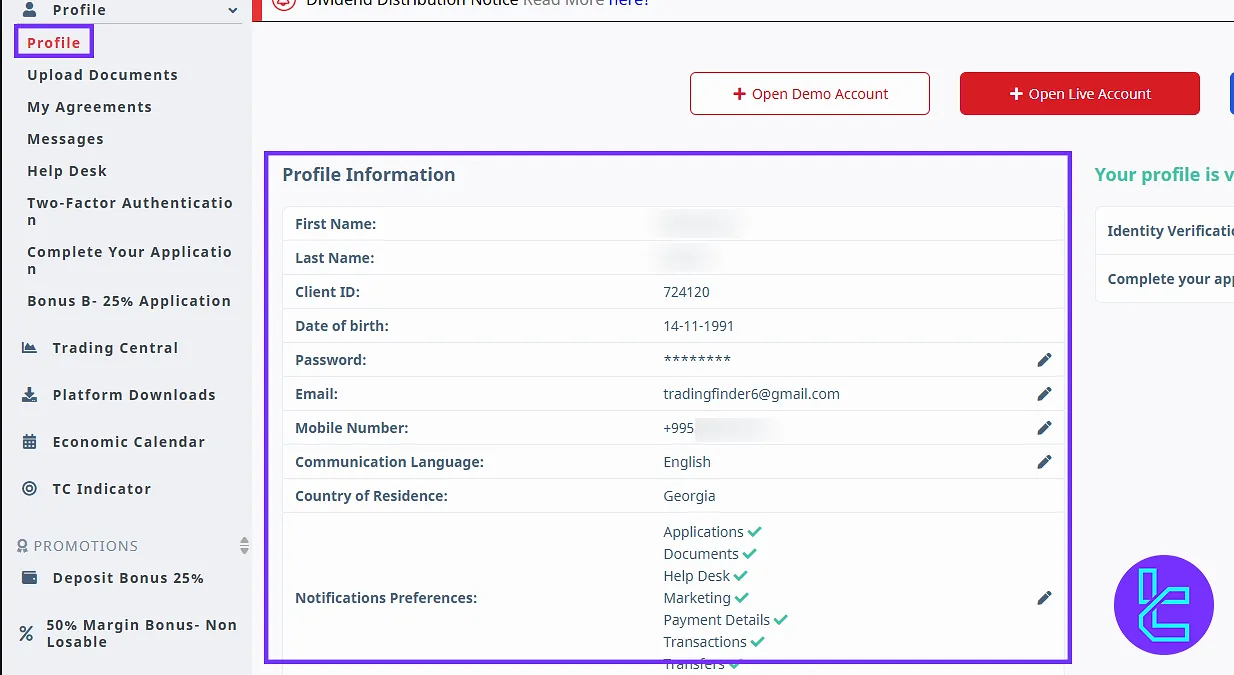Click the TC Indicator target icon
This screenshot has height=675, width=1234.
[x=30, y=489]
